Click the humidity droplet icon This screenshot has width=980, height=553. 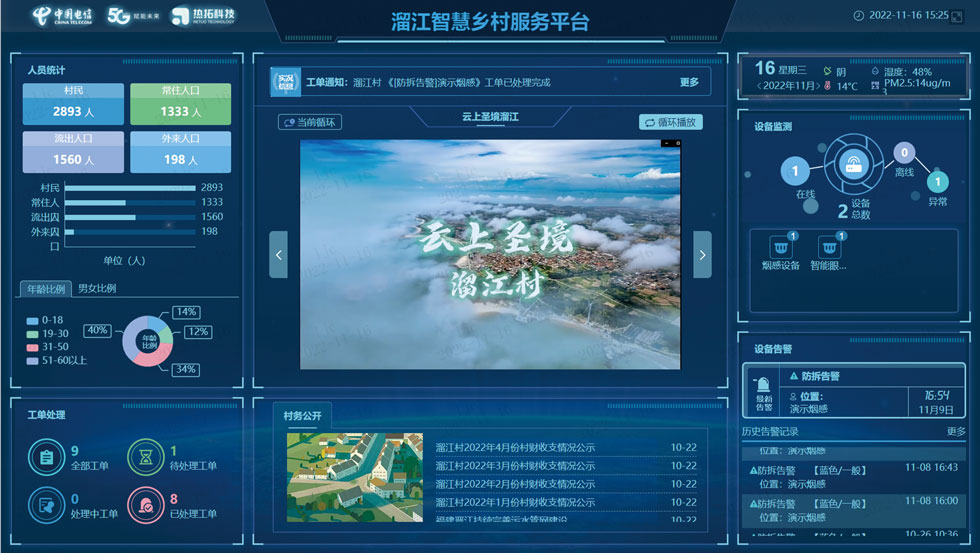[875, 71]
